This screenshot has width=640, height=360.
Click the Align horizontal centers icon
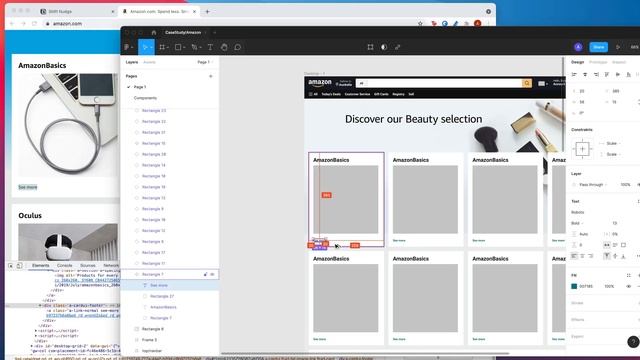pyautogui.click(x=585, y=75)
